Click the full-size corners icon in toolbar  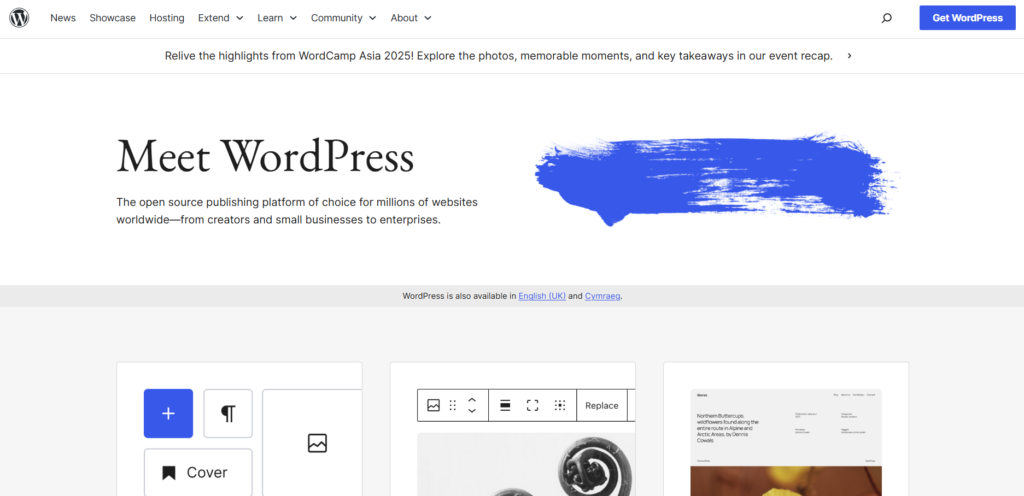(532, 405)
